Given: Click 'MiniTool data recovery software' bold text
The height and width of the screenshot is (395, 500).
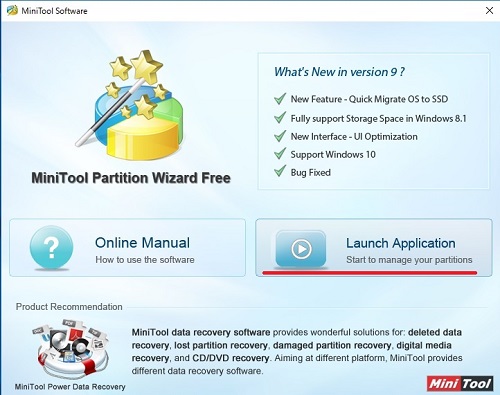Looking at the screenshot, I should (x=201, y=332).
